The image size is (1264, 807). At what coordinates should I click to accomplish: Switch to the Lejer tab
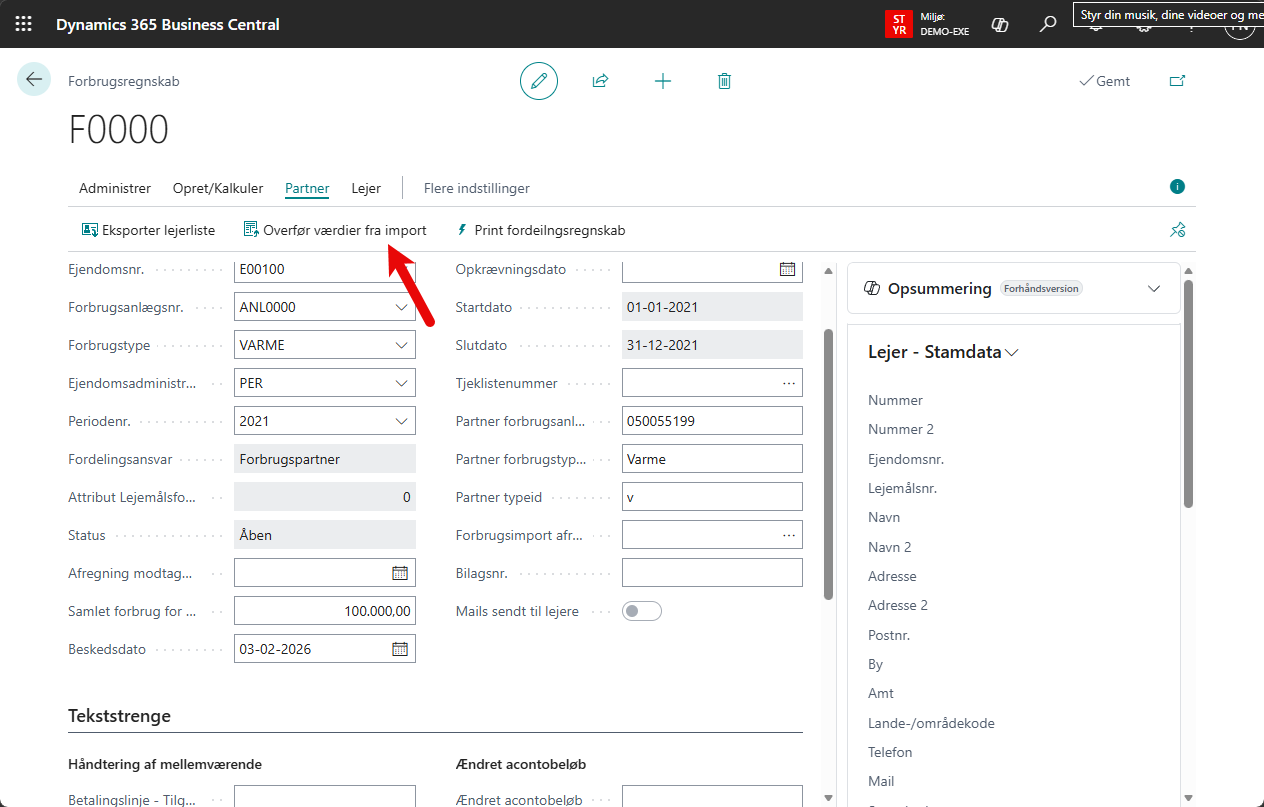click(x=366, y=188)
